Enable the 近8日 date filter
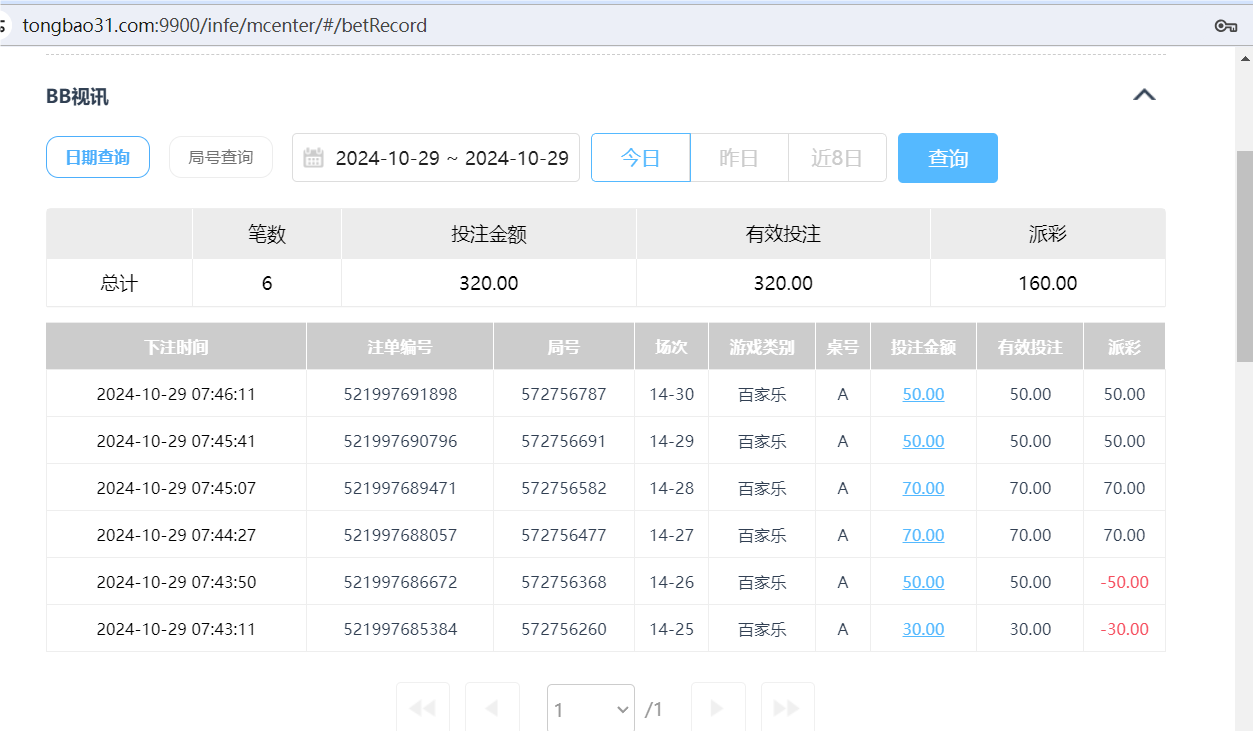Screen dimensions: 1253x732 (837, 157)
